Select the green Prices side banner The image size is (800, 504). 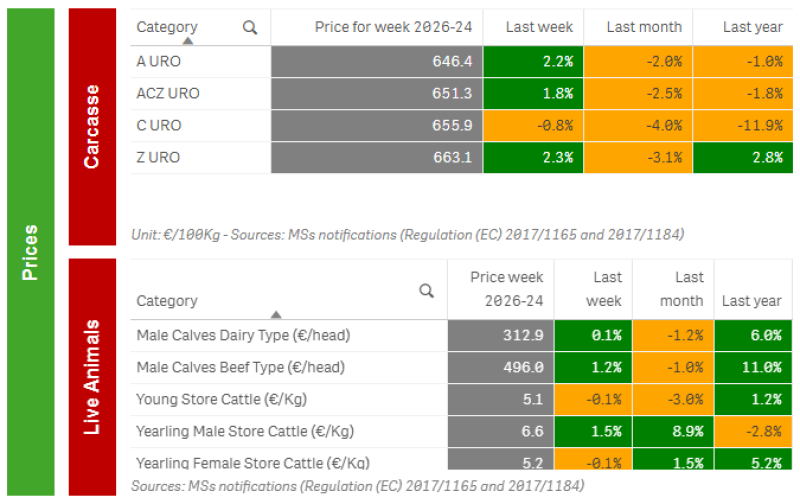(x=31, y=252)
